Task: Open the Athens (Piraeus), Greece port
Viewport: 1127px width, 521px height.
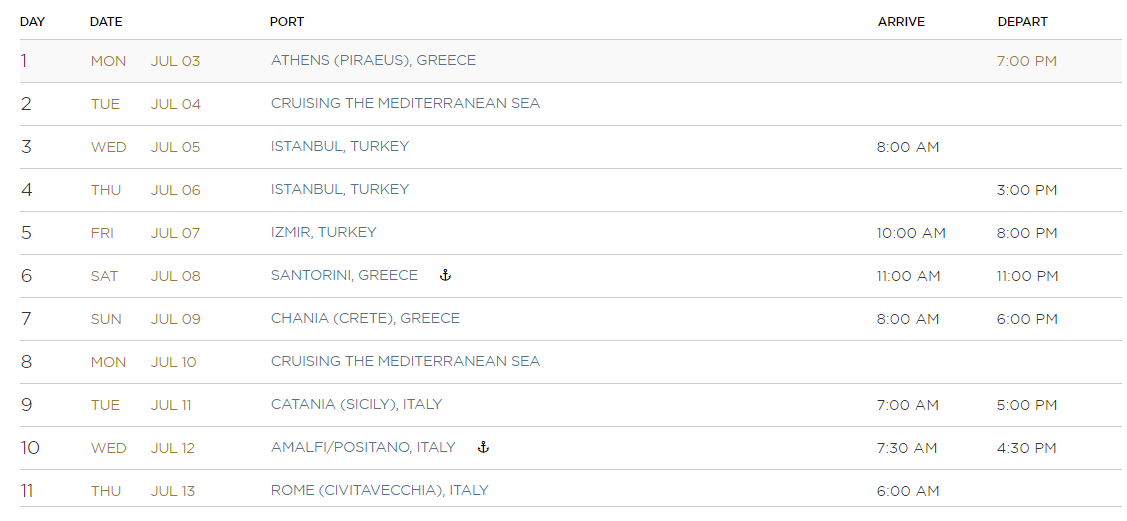Action: click(373, 60)
